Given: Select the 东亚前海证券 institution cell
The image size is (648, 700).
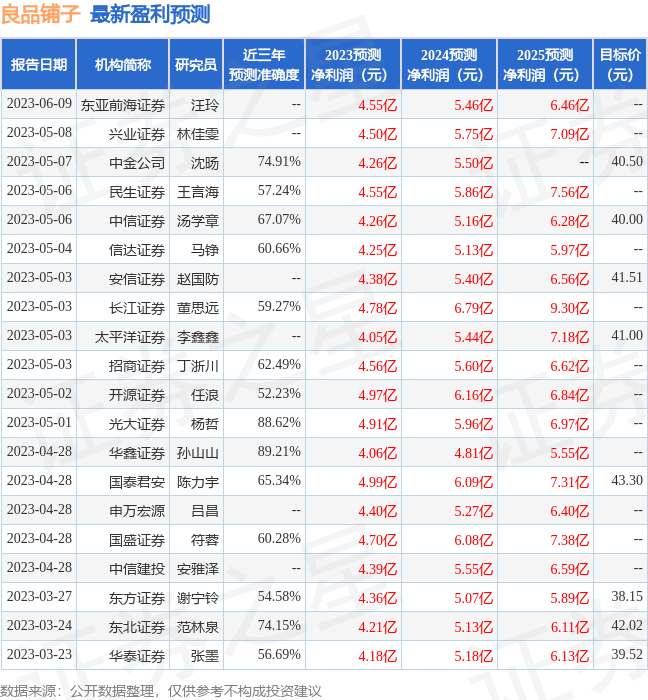Looking at the screenshot, I should (123, 105).
